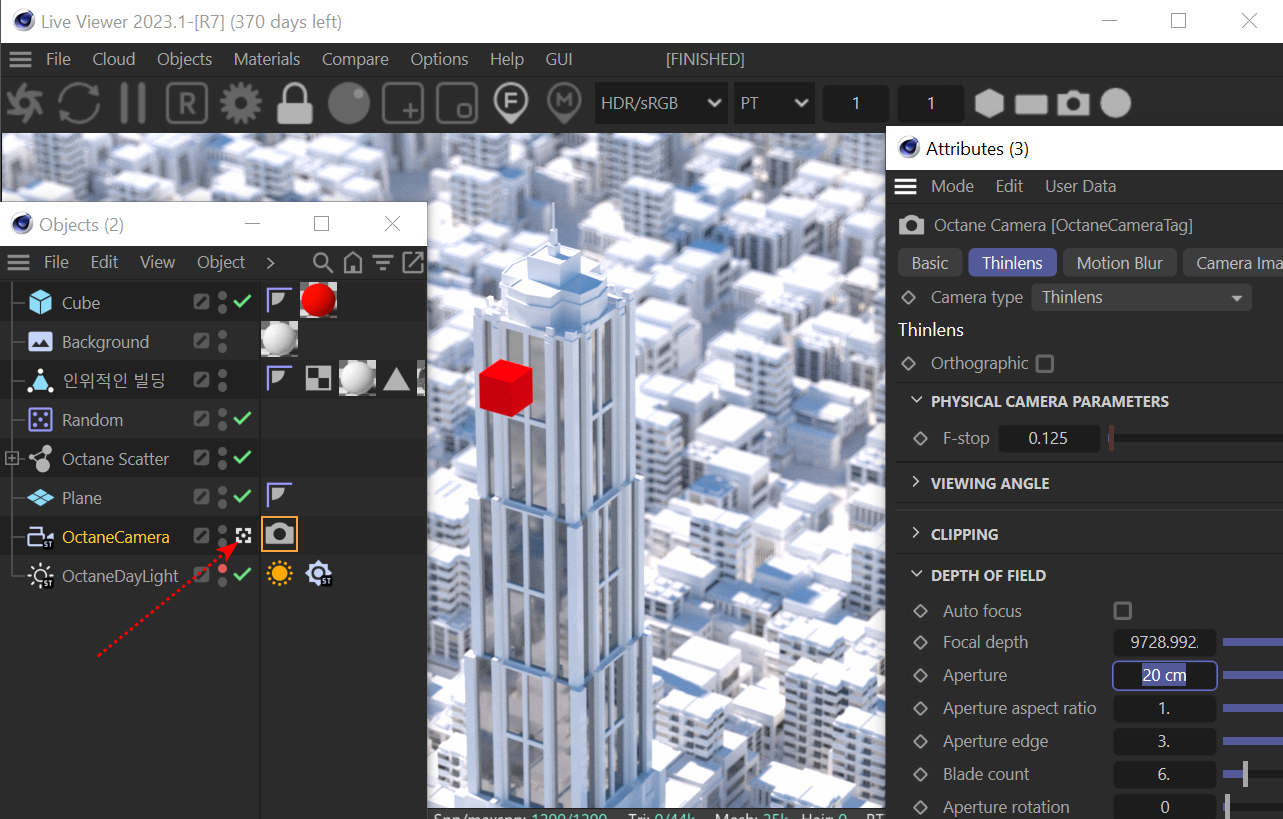Open the Live Viewer hamburger menu
The width and height of the screenshot is (1283, 819).
coord(20,59)
